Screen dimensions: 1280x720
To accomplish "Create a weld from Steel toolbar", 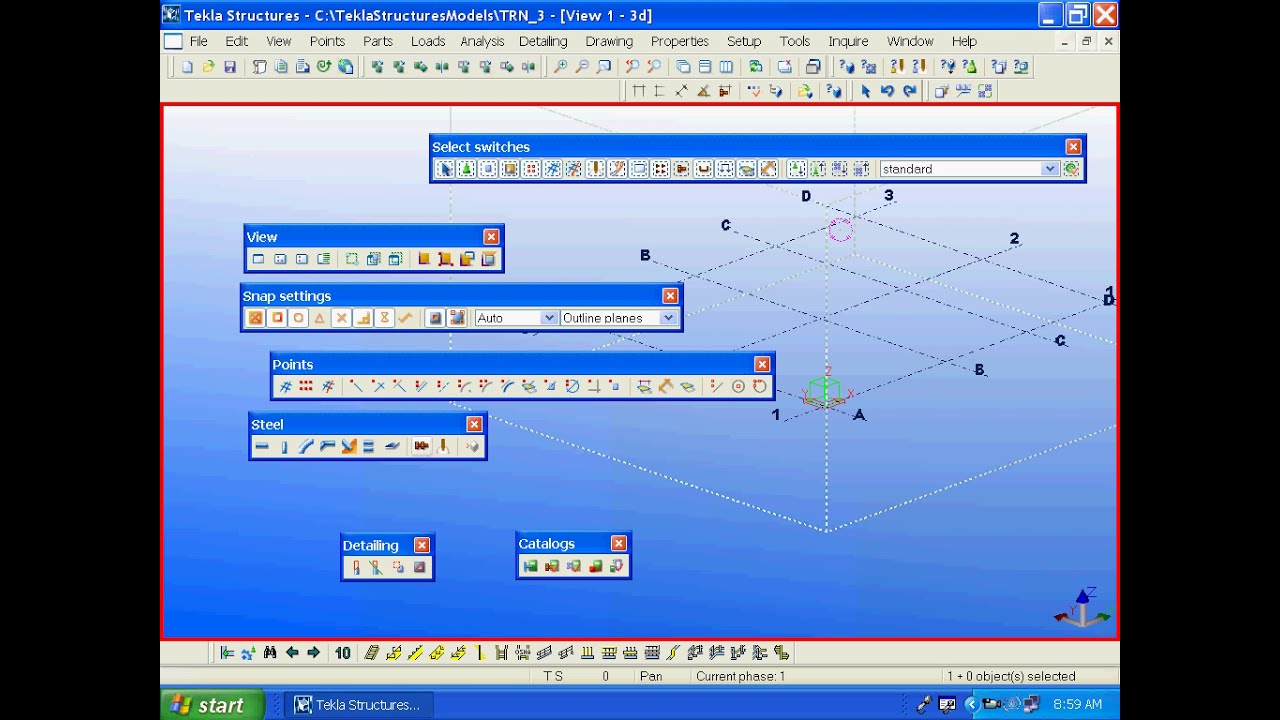I will click(443, 447).
